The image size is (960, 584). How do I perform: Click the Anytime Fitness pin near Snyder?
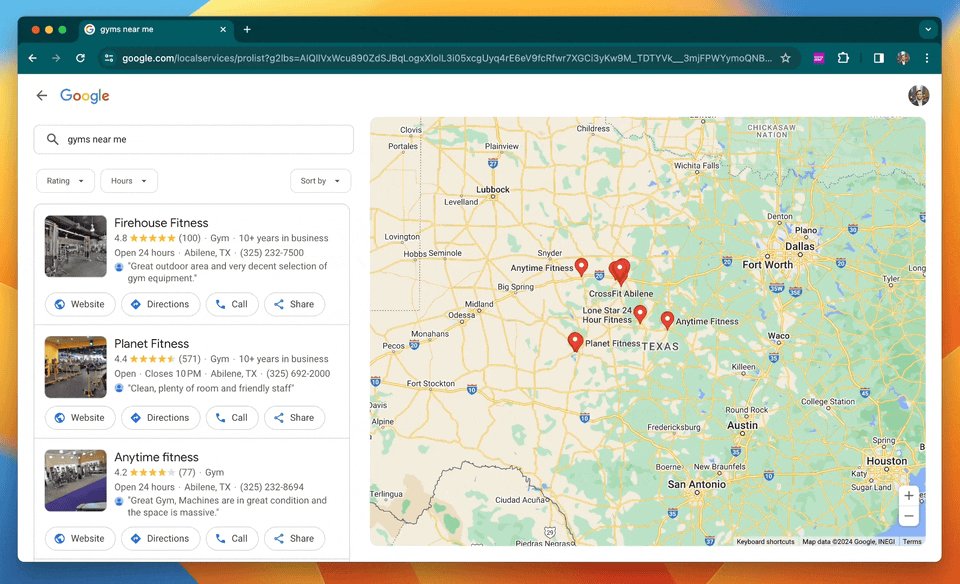[x=581, y=266]
